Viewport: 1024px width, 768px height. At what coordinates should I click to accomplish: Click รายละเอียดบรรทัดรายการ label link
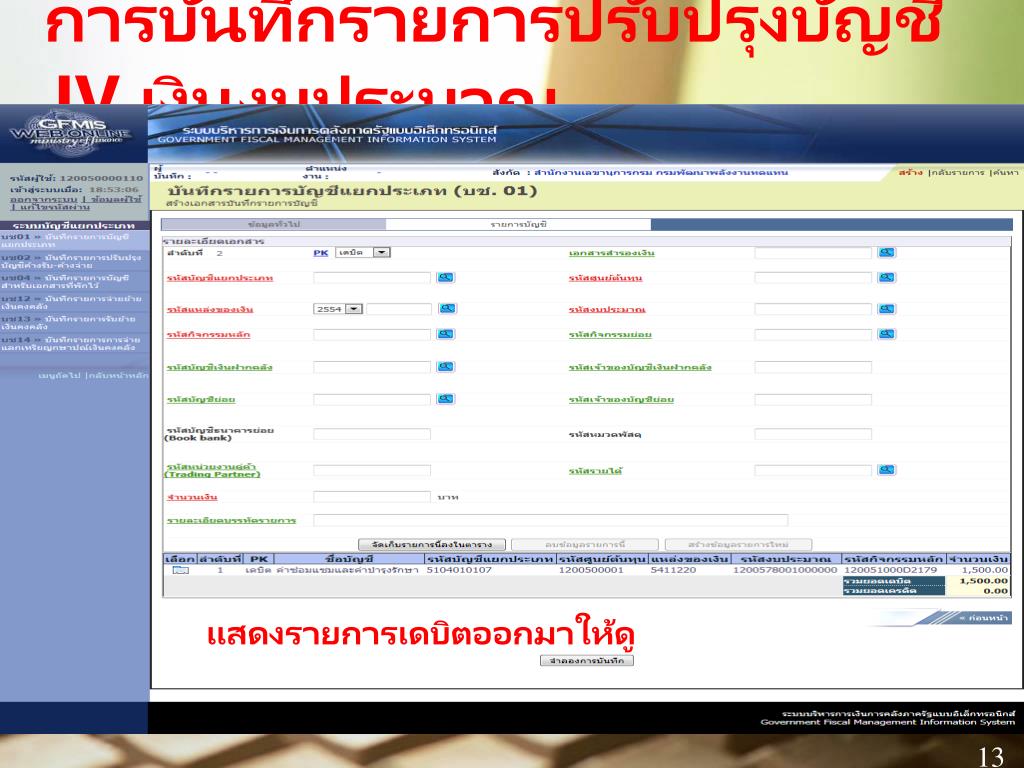(231, 520)
